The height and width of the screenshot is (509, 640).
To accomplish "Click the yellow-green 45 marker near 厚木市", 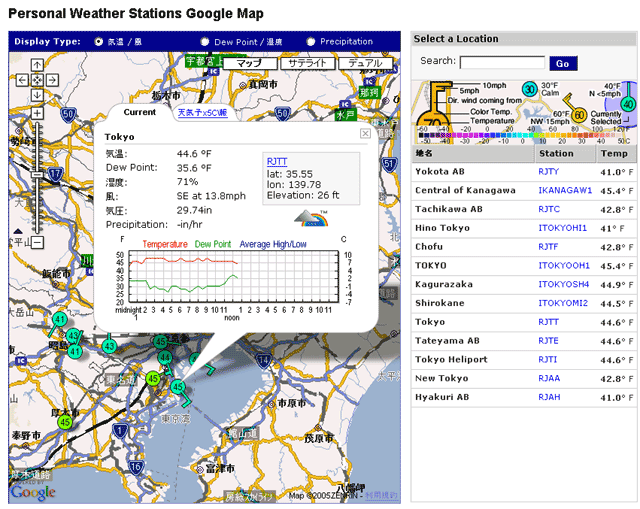I will tap(64, 422).
